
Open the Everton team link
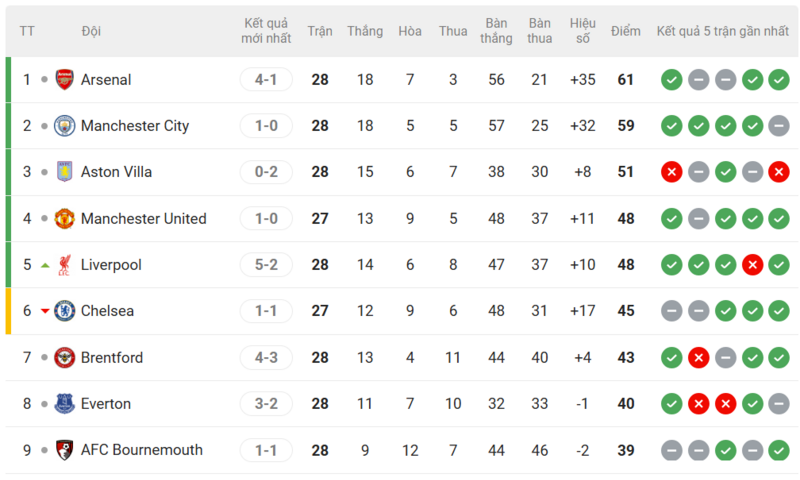[106, 404]
